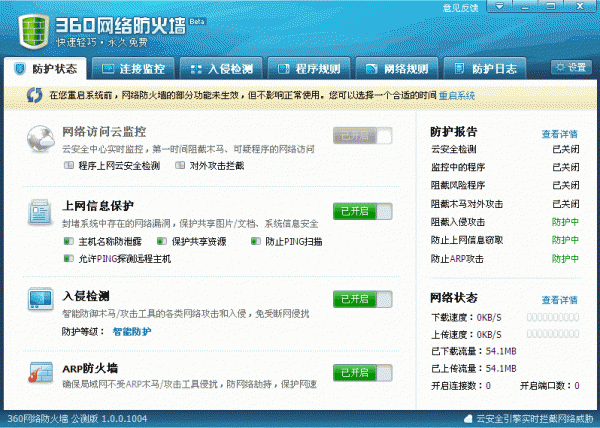Toggle the 网络访问云监控 switch
This screenshot has height=428, width=600.
tap(362, 136)
